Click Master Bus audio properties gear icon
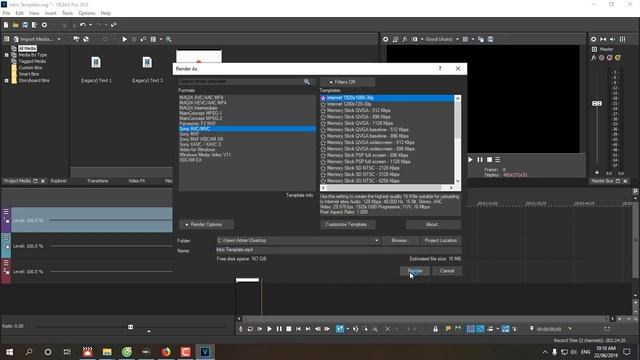This screenshot has width=640, height=360. (593, 39)
